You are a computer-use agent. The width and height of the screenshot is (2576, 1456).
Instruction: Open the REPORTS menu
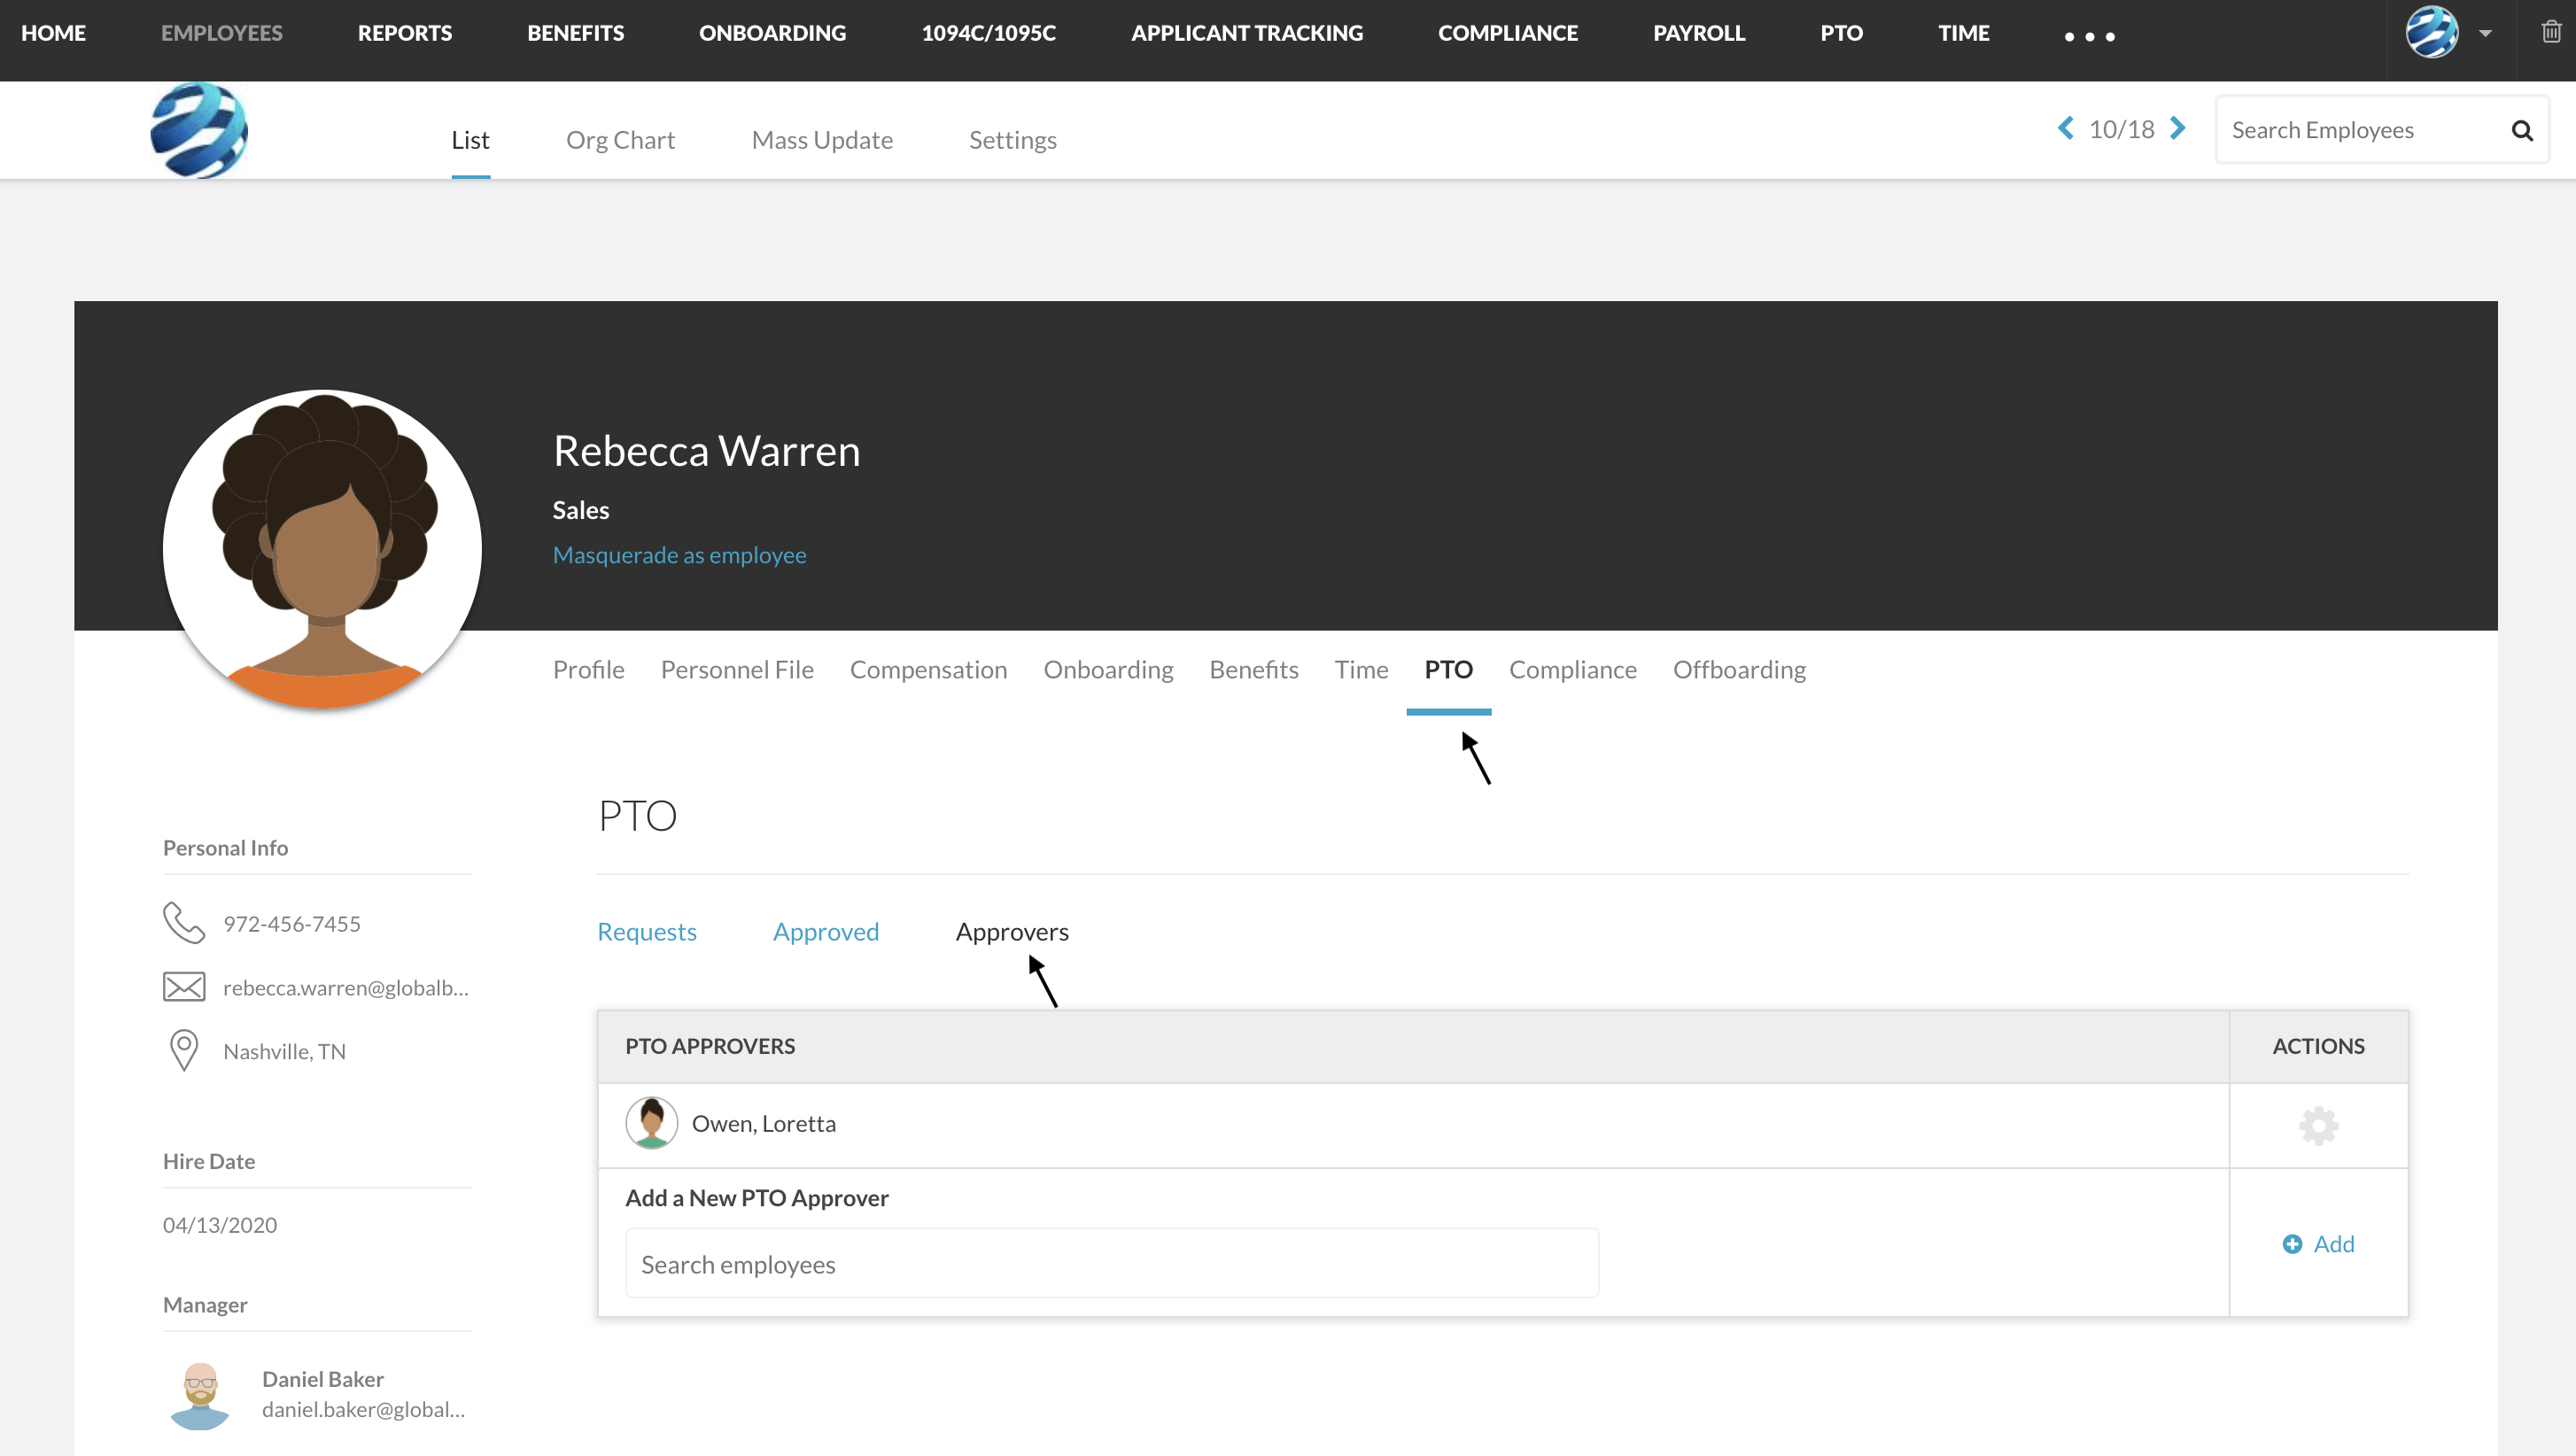(x=405, y=33)
